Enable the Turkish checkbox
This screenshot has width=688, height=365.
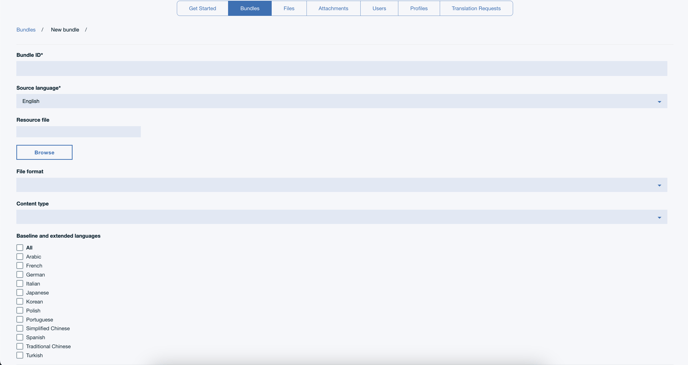20,355
